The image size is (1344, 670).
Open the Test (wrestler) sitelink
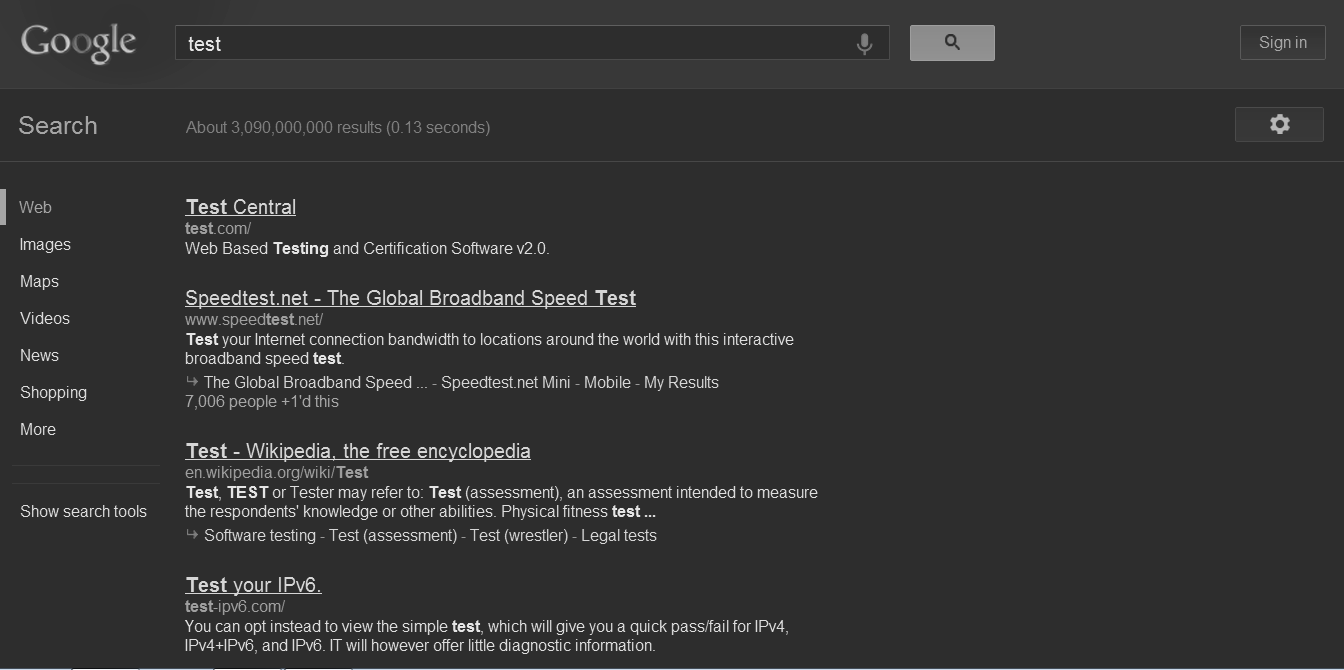pos(520,535)
